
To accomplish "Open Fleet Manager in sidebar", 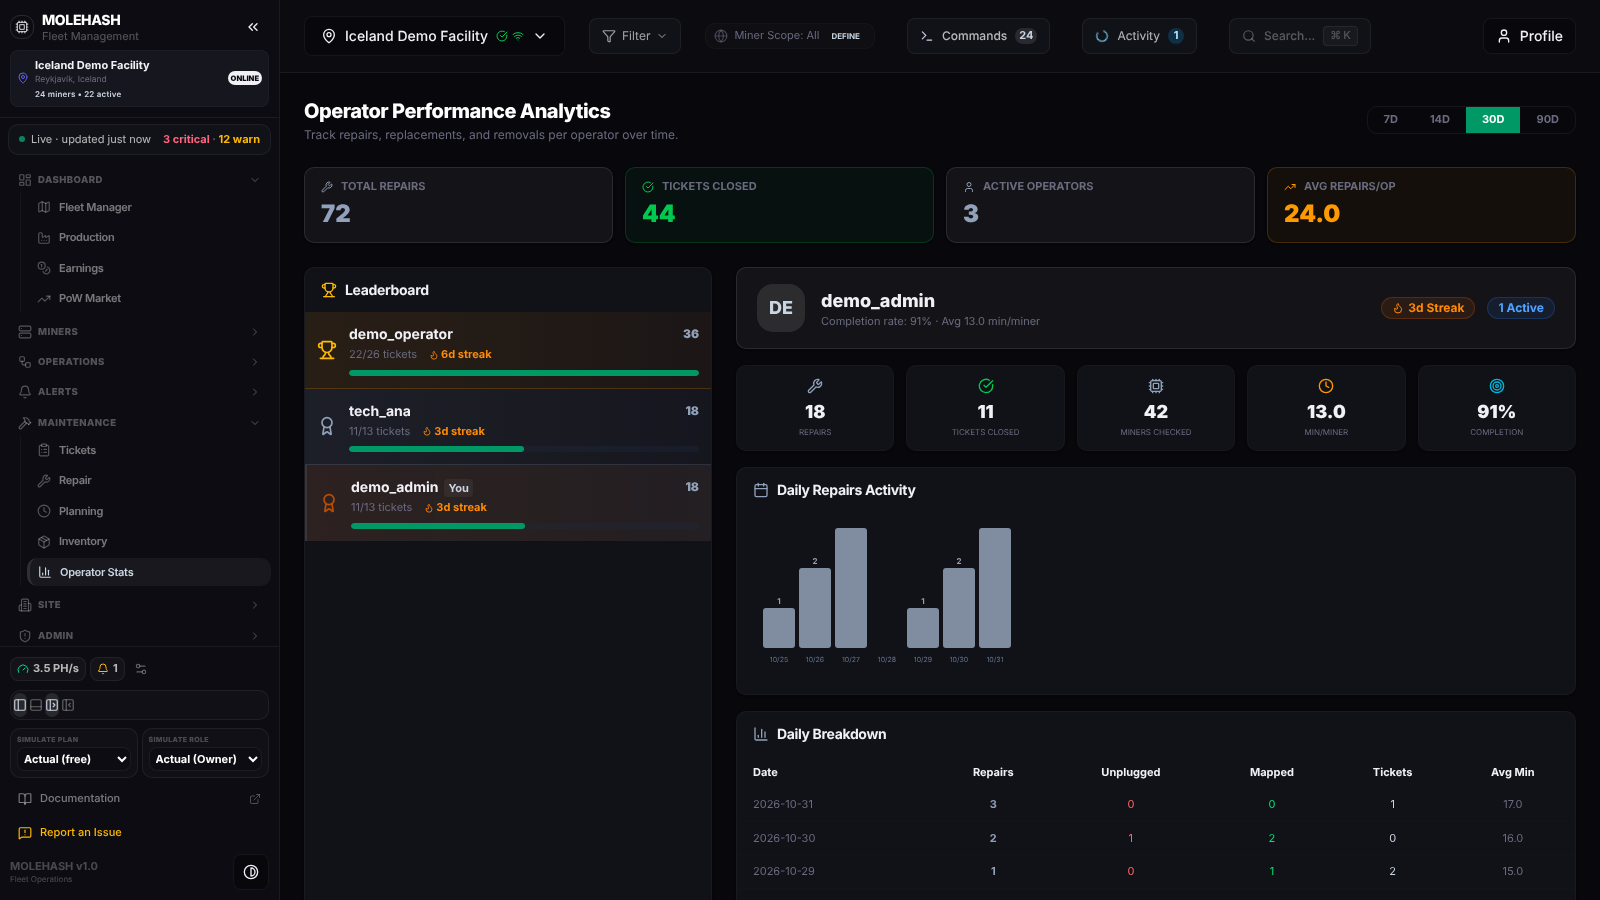I will (x=149, y=208).
